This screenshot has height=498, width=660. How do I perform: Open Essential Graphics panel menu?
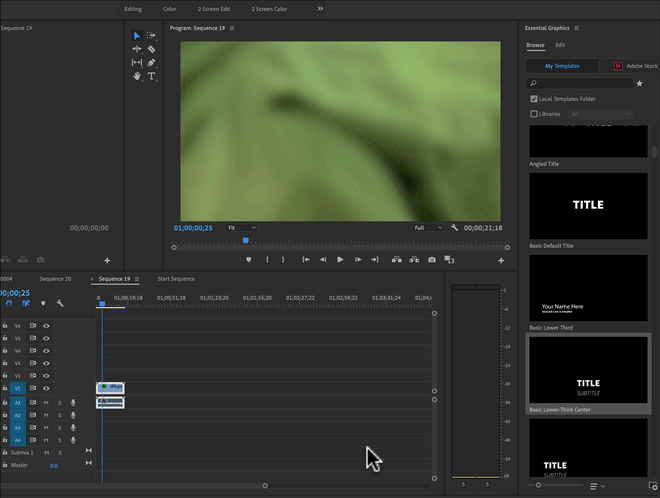coord(576,28)
